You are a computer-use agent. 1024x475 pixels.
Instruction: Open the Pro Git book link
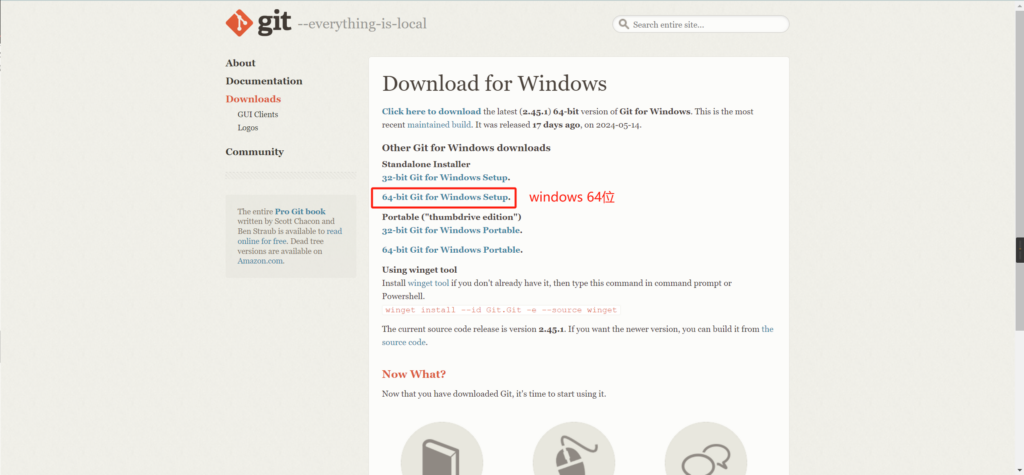tap(300, 212)
